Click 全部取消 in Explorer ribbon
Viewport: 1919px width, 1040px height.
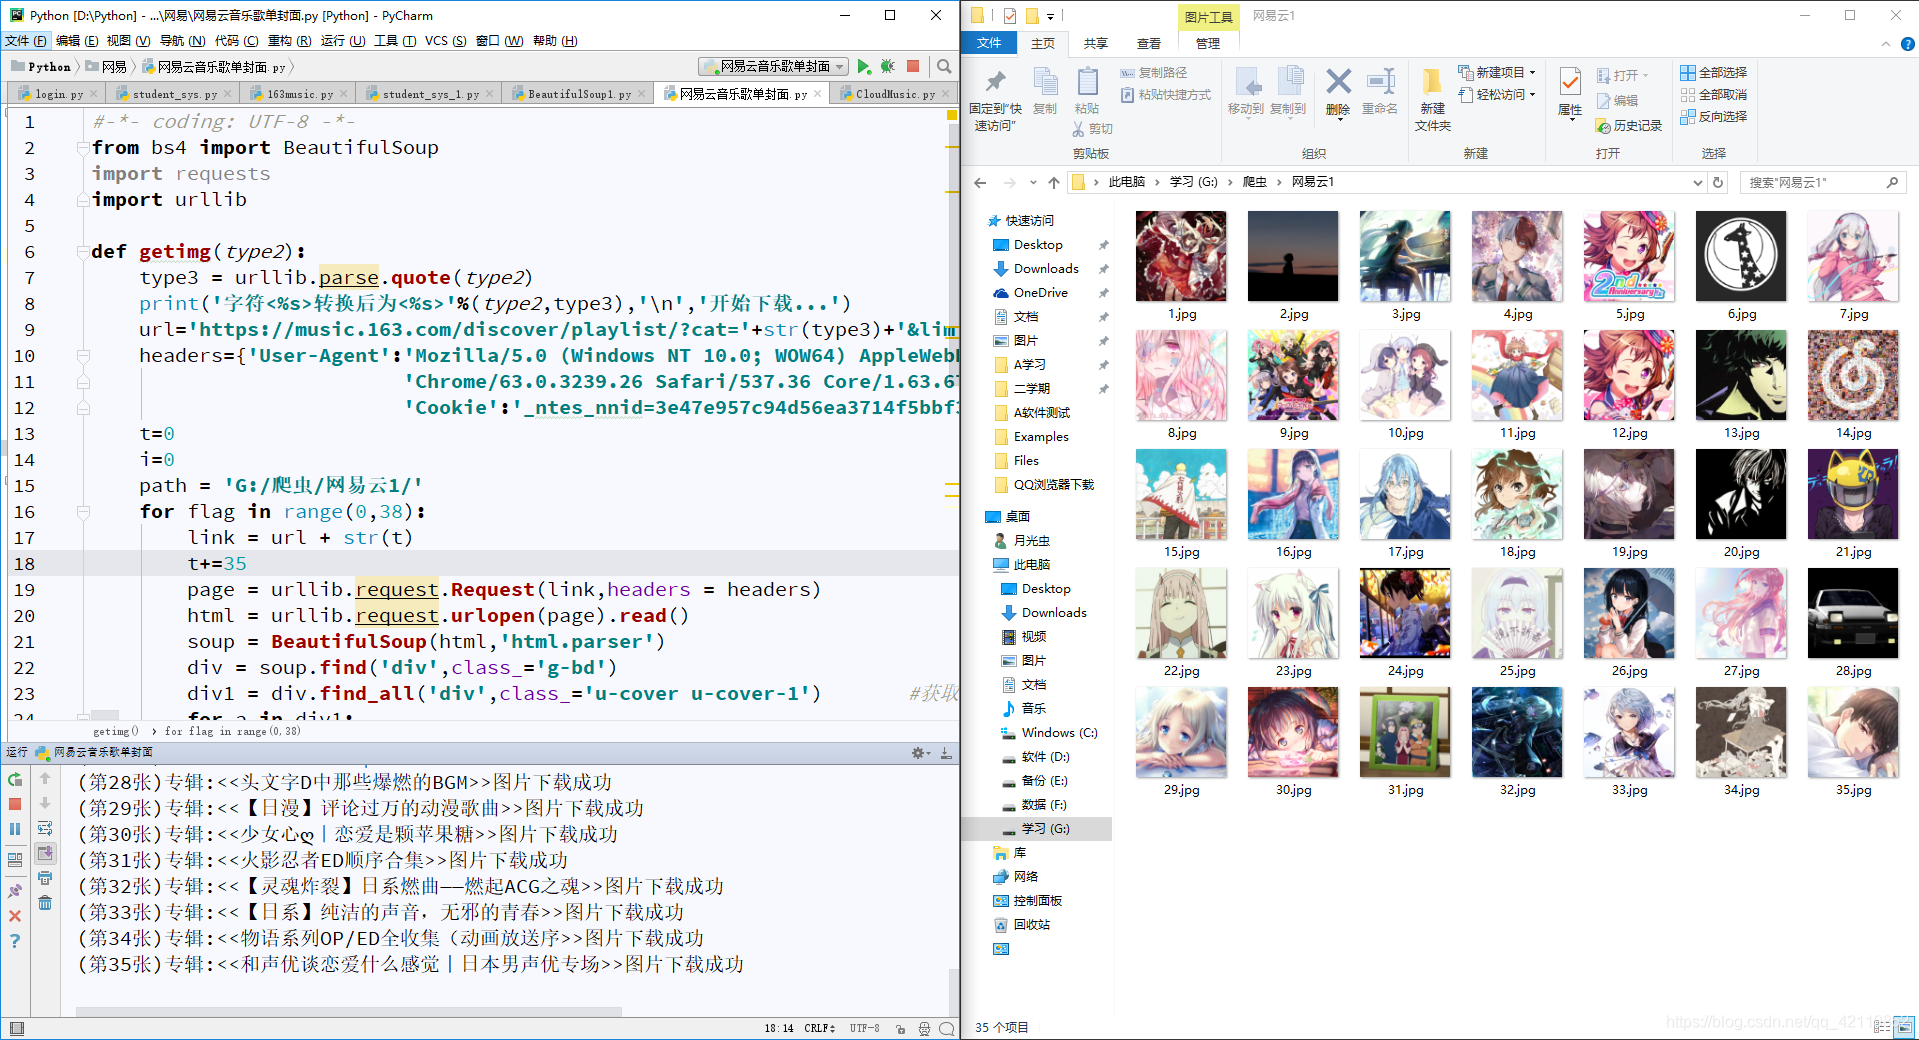pos(1713,94)
